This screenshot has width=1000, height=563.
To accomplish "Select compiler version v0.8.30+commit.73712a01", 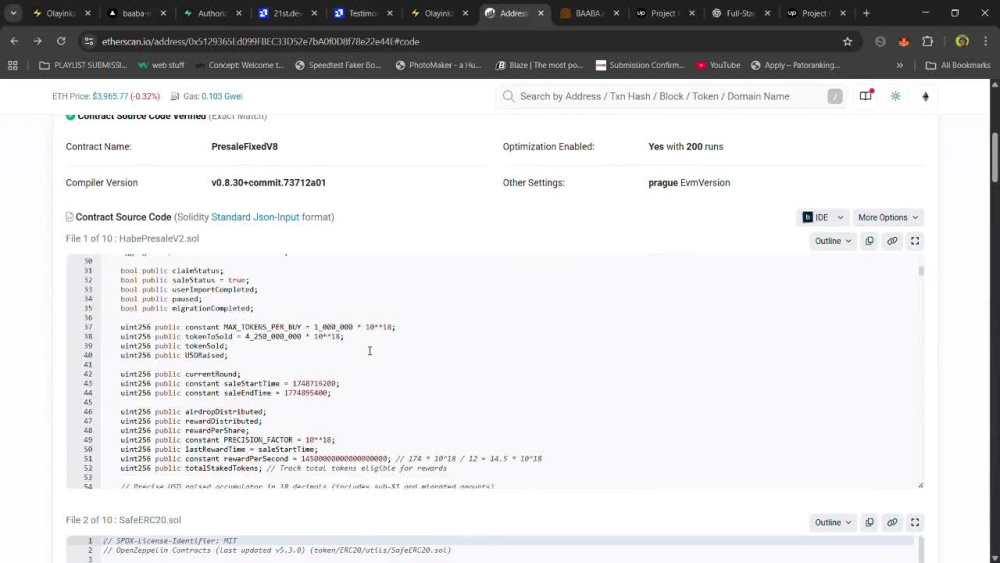I will point(268,182).
